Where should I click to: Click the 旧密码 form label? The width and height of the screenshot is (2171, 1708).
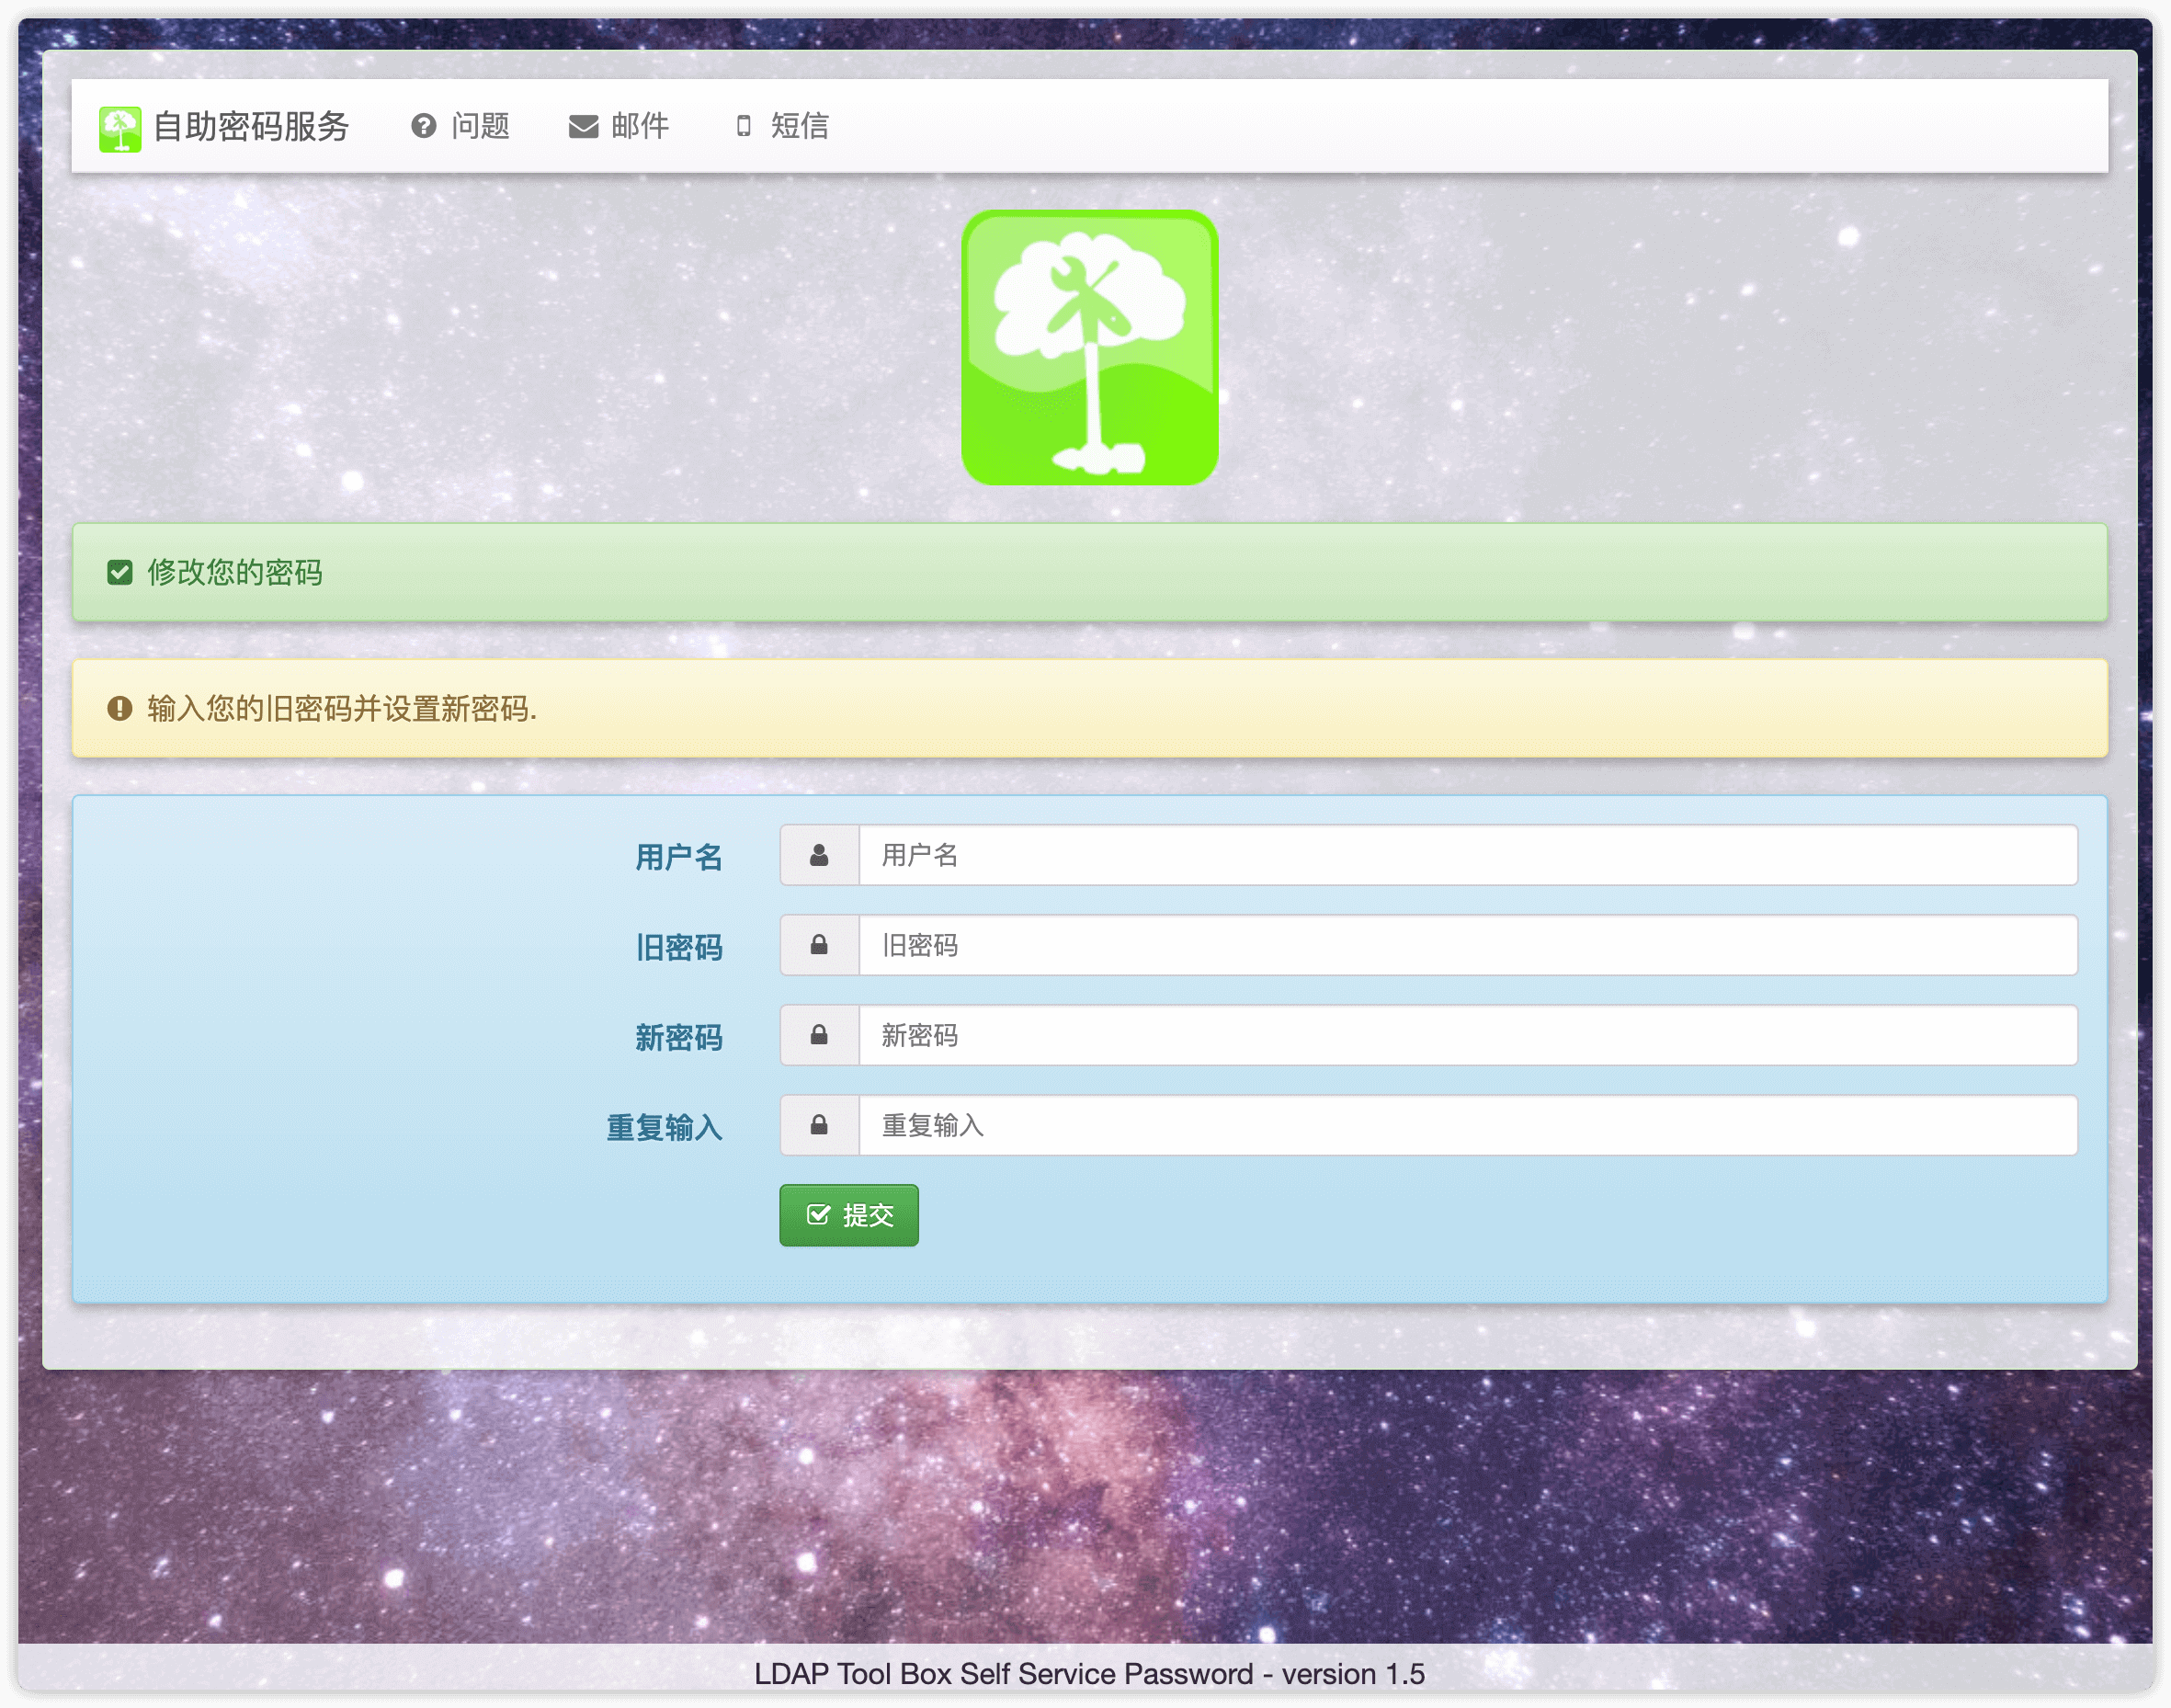pyautogui.click(x=679, y=947)
